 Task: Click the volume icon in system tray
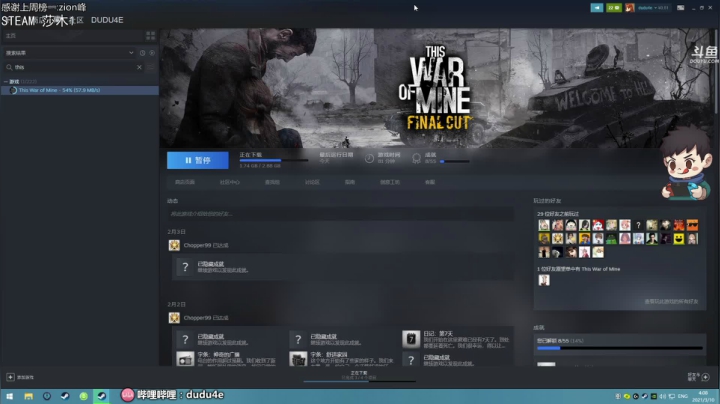[x=663, y=396]
